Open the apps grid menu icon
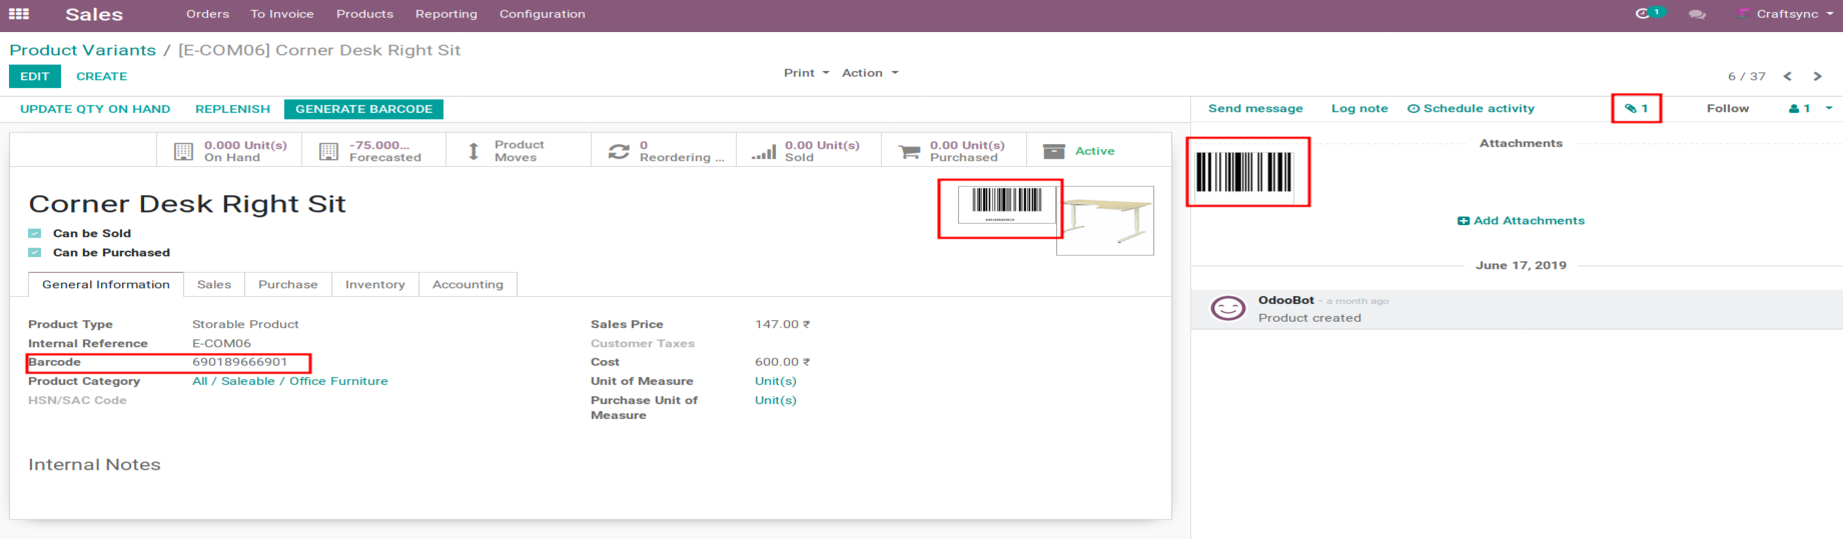 click(x=19, y=14)
